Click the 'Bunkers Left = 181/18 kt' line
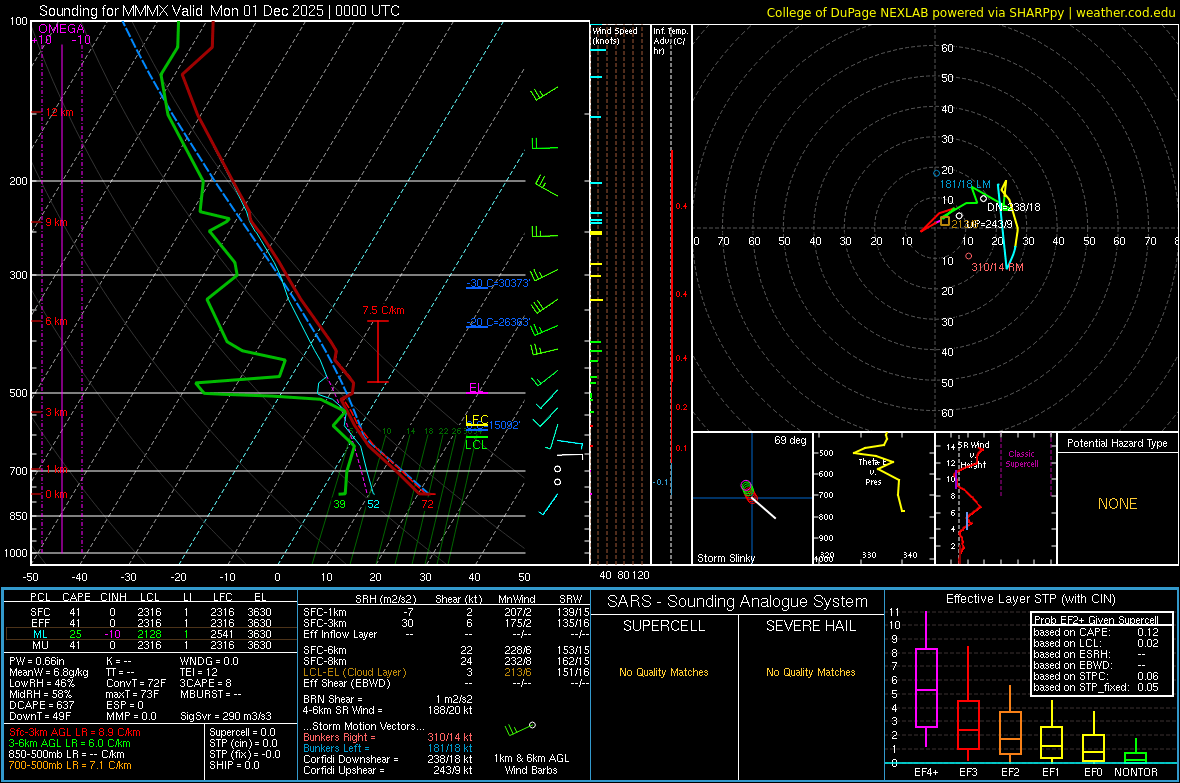This screenshot has height=783, width=1180. tap(387, 748)
